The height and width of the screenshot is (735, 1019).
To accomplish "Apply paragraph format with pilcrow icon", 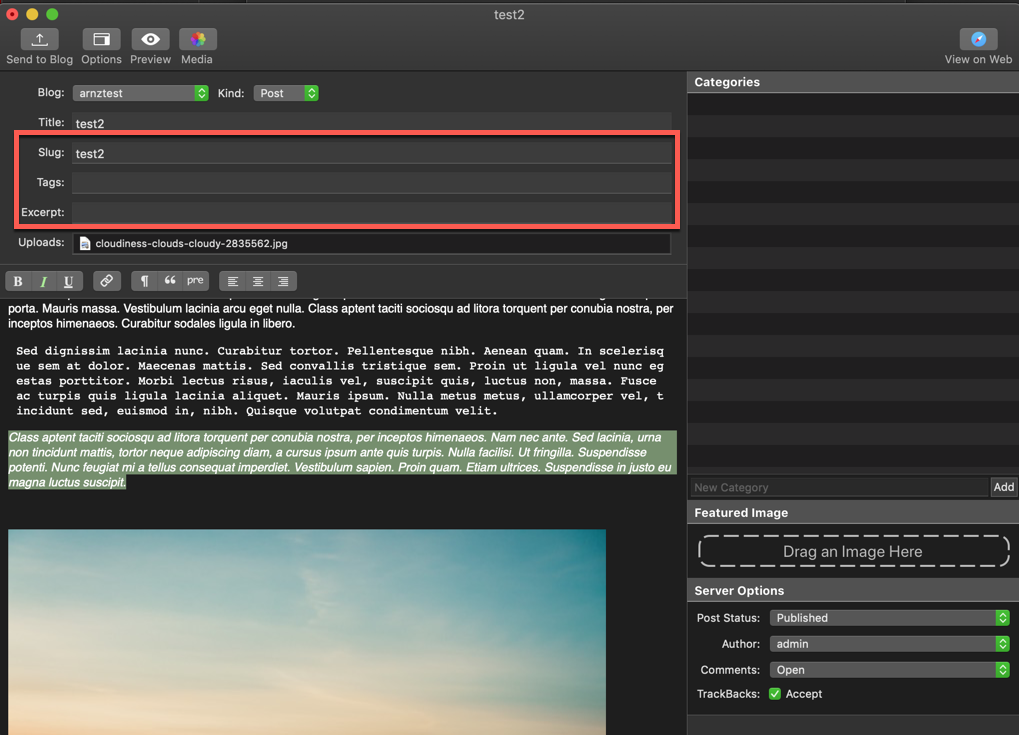I will (x=144, y=281).
